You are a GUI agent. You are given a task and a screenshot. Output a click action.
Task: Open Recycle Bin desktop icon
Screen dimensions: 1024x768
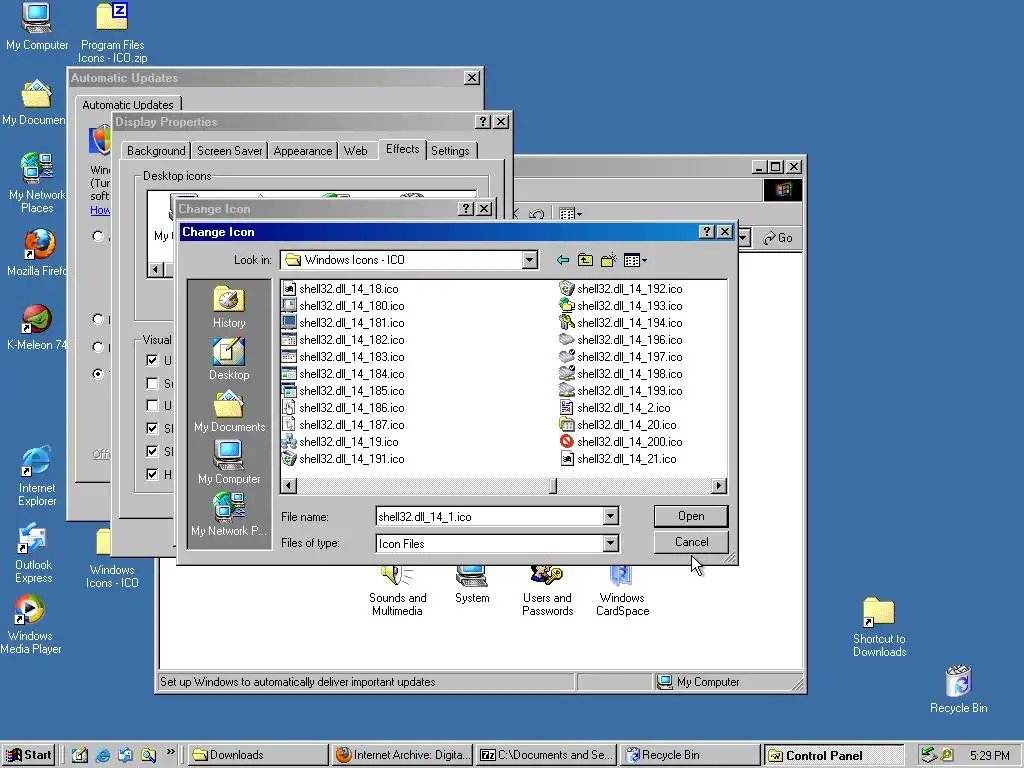click(x=958, y=689)
